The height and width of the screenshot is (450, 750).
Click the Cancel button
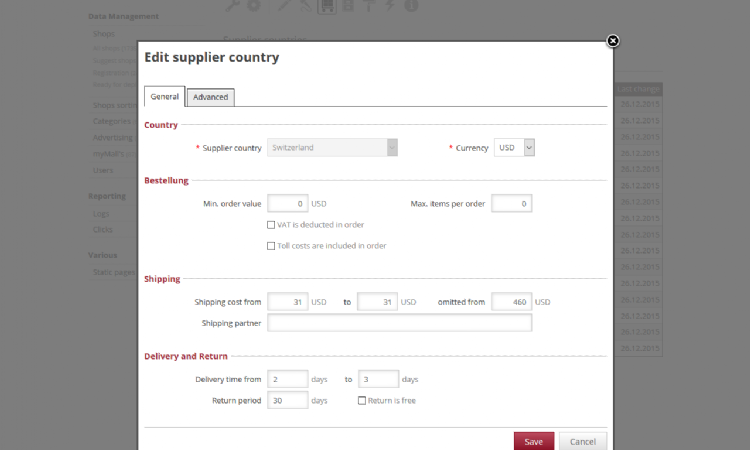pos(582,441)
